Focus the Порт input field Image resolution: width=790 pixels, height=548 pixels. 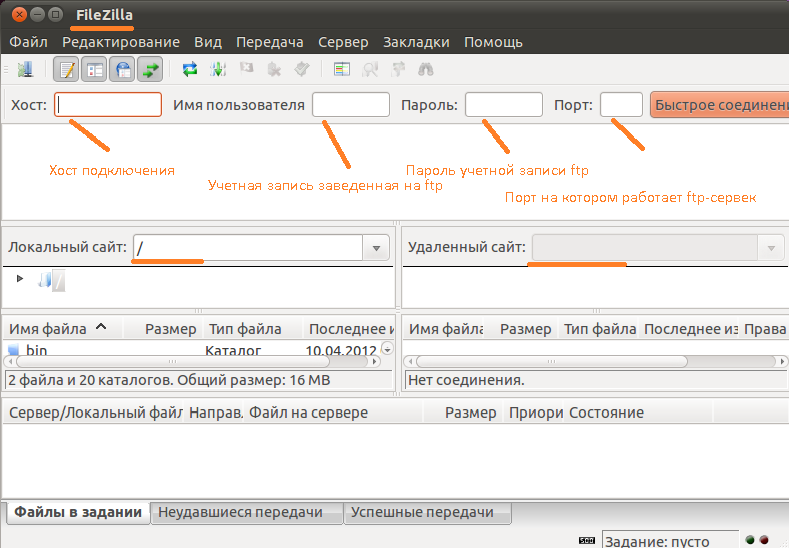click(x=621, y=105)
